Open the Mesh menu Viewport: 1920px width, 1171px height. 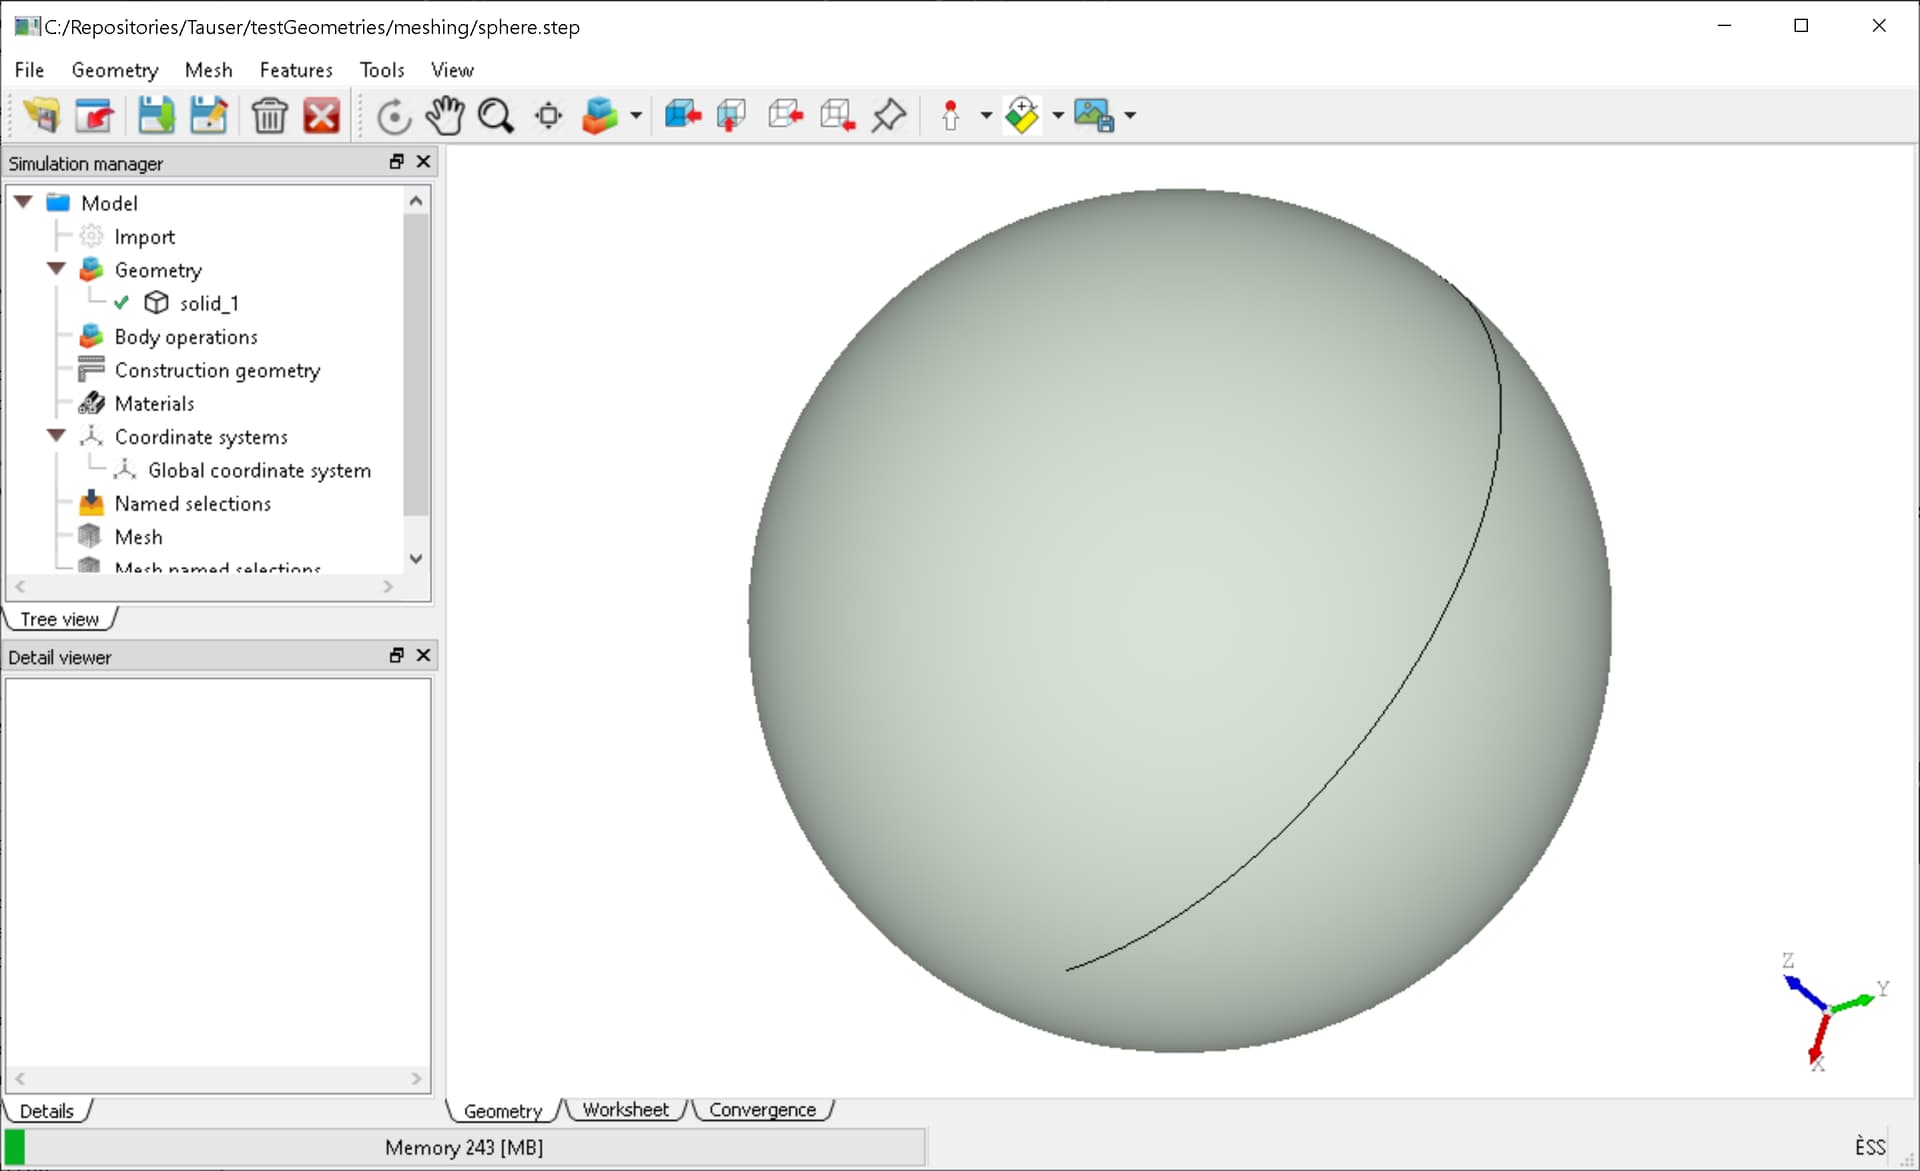[x=209, y=70]
